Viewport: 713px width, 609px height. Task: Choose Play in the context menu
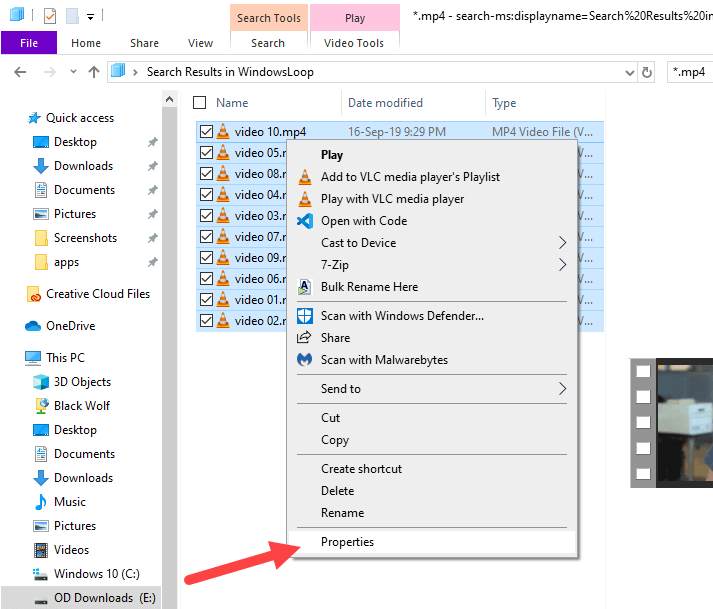pos(432,155)
